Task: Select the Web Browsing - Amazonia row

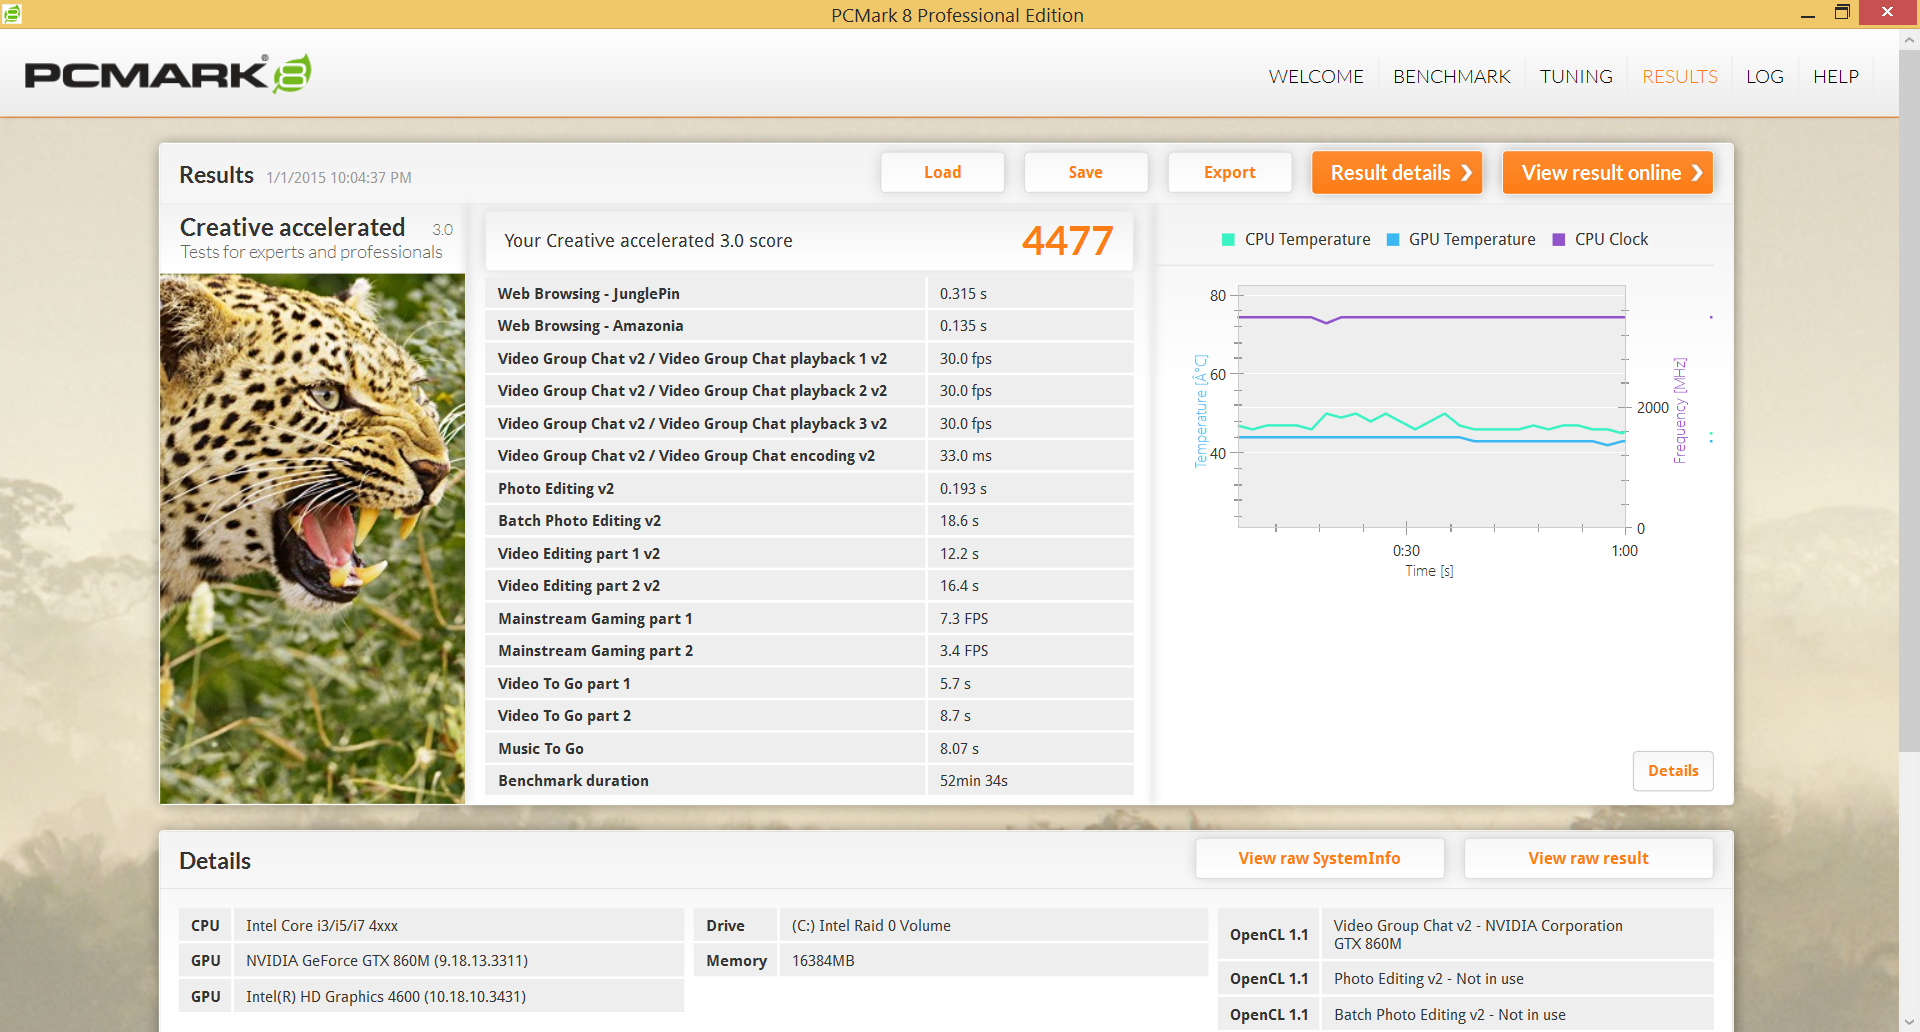Action: [809, 325]
